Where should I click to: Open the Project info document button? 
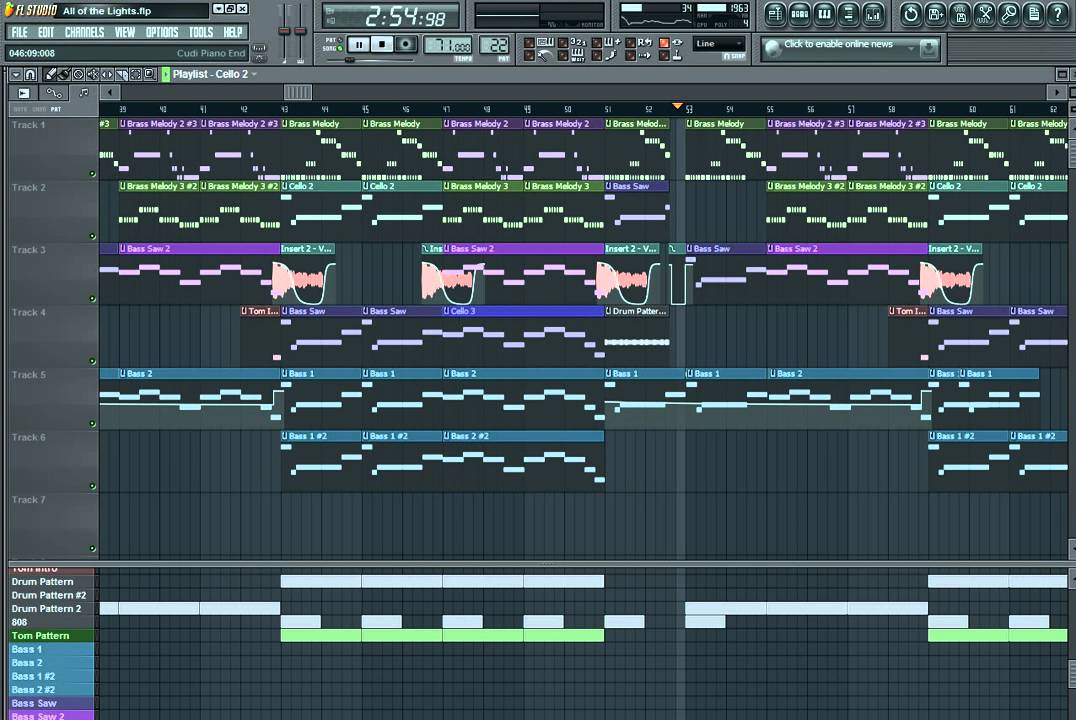tap(1033, 14)
